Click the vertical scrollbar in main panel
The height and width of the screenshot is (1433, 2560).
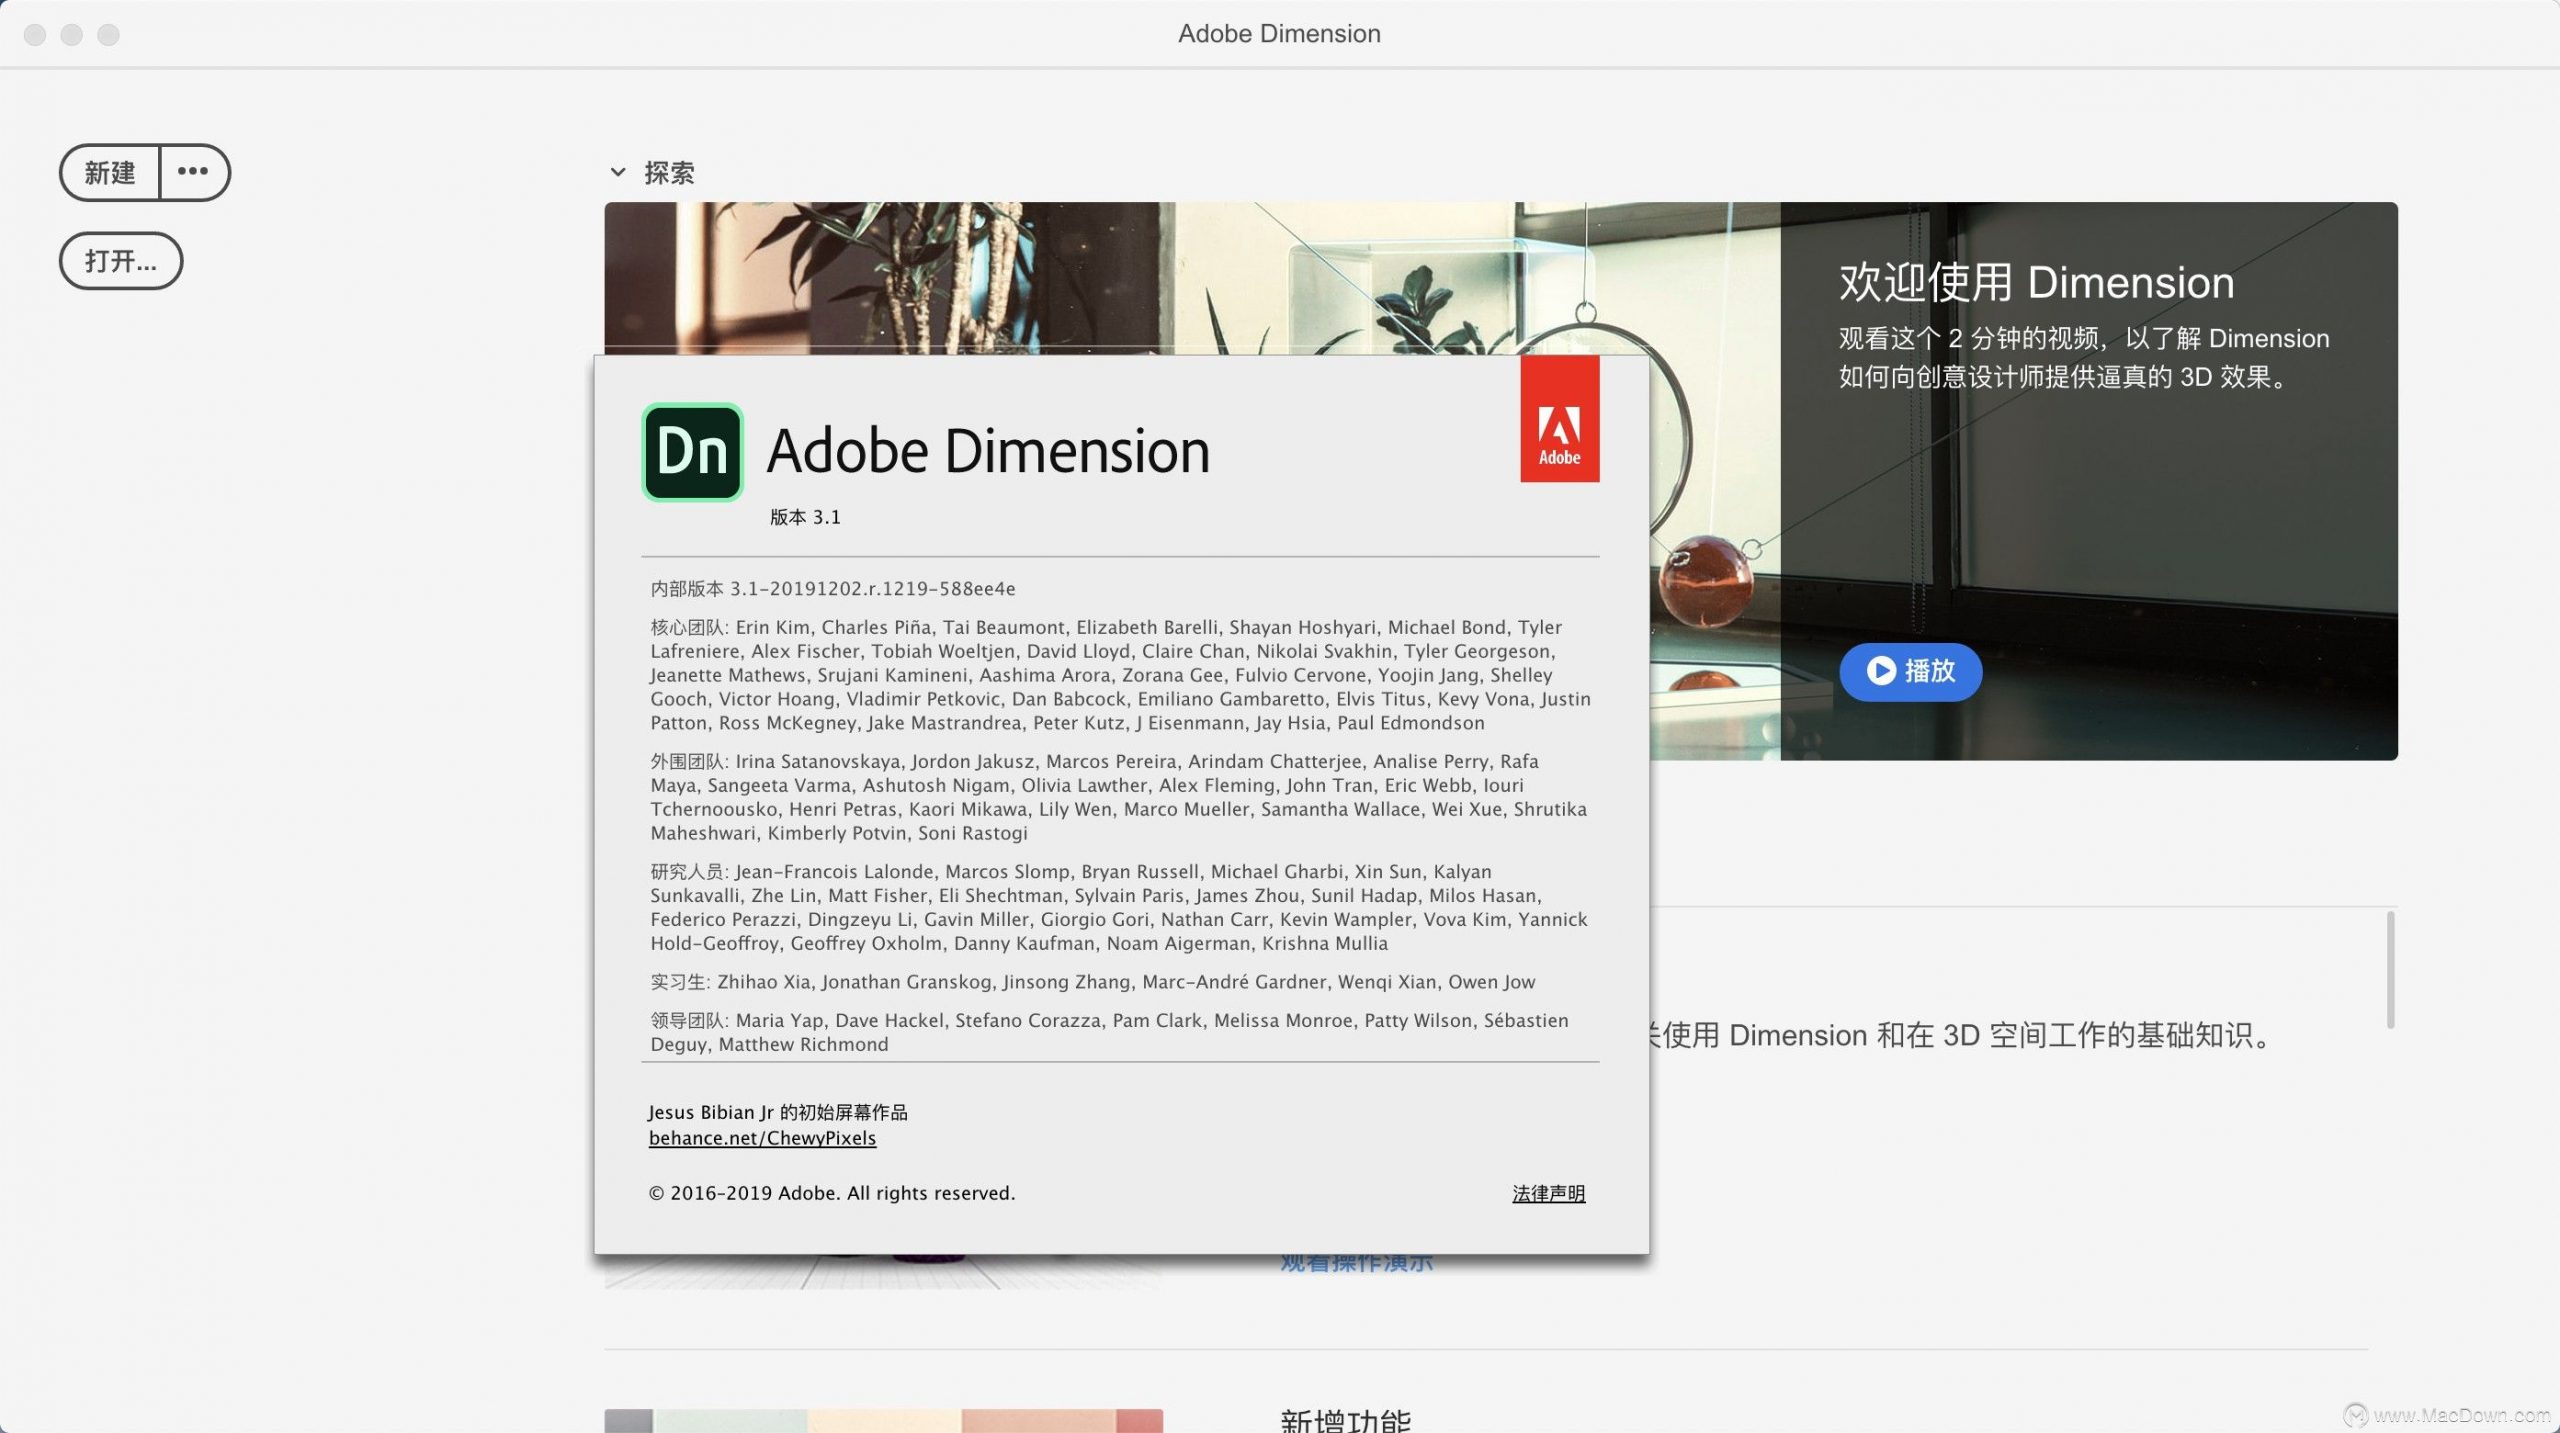point(2390,970)
